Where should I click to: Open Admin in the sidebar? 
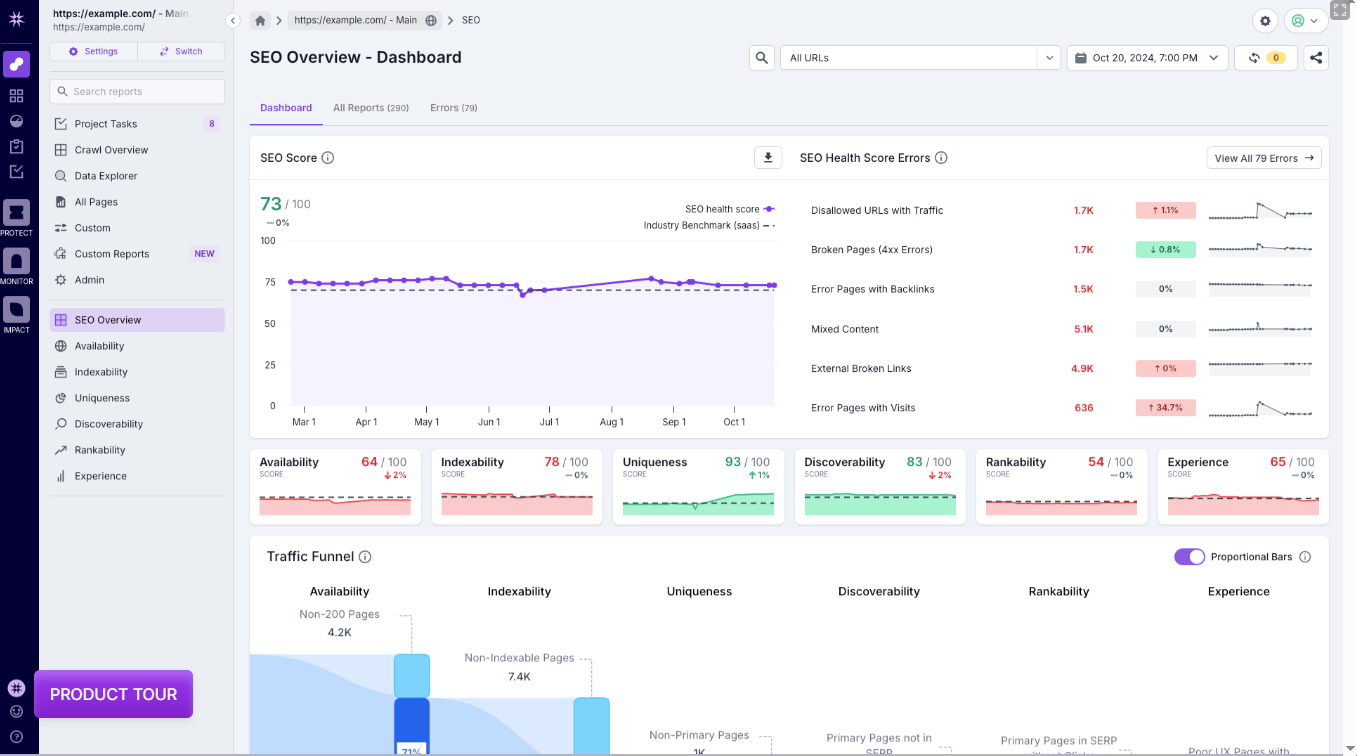pyautogui.click(x=137, y=280)
